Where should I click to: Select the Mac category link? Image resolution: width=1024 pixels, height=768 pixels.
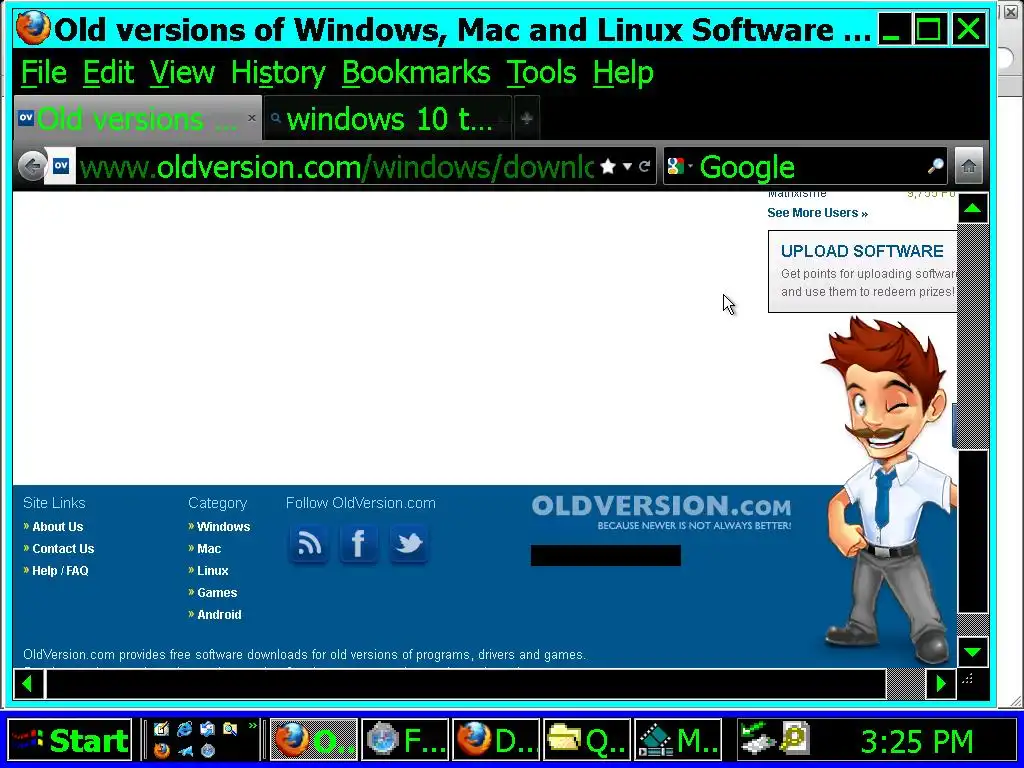pyautogui.click(x=209, y=549)
